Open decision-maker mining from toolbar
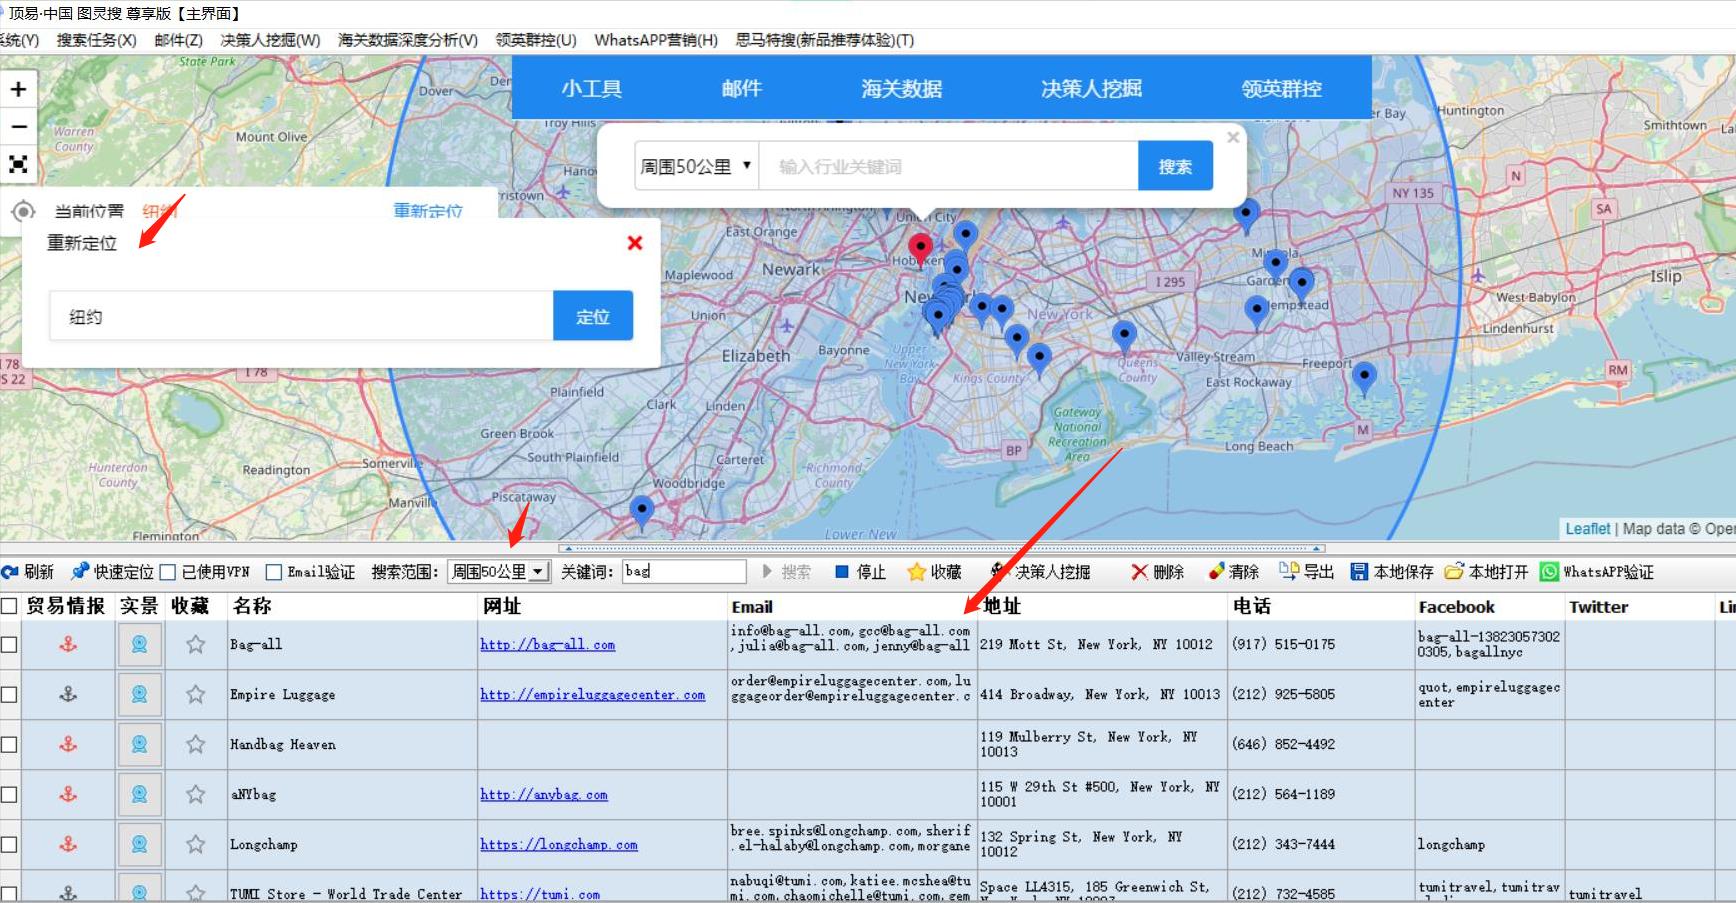This screenshot has width=1736, height=903. click(x=1040, y=572)
